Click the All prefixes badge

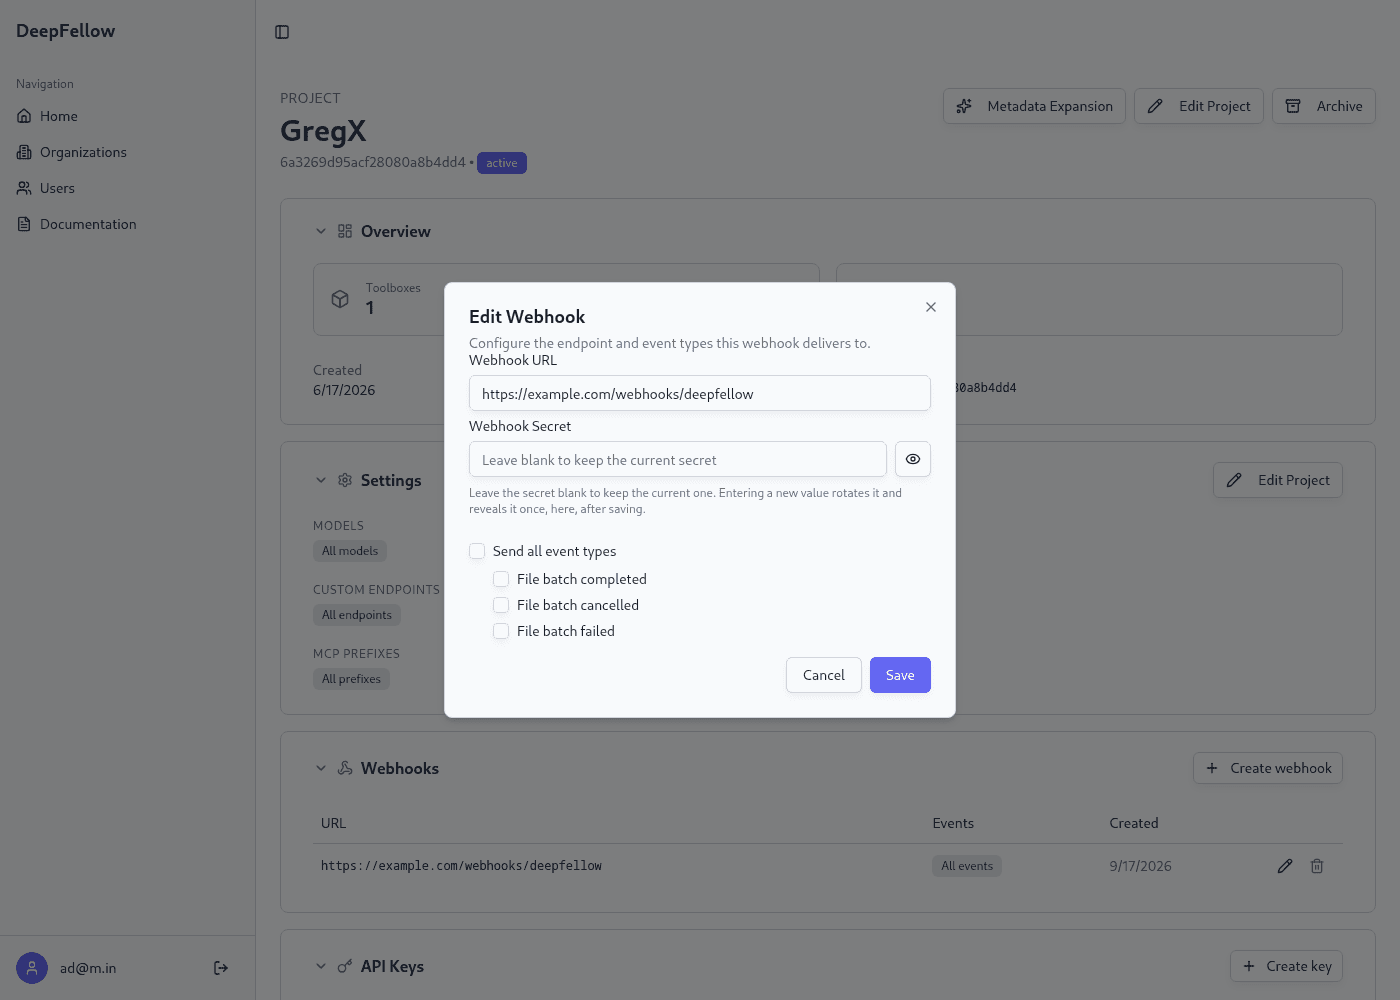(352, 679)
